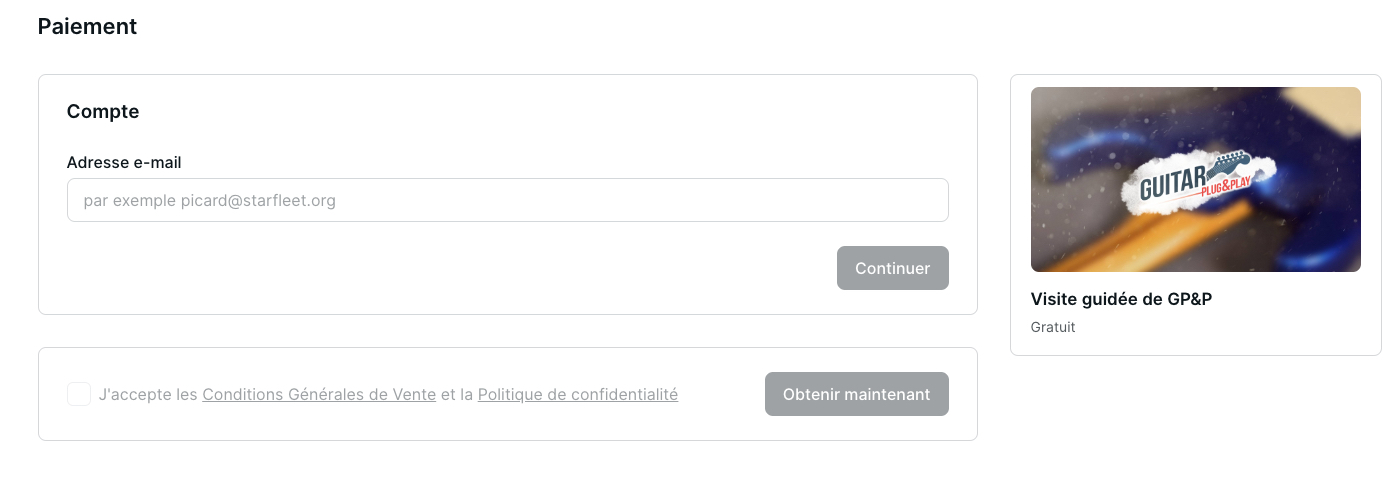This screenshot has width=1397, height=478.
Task: Tick the J'accepte les conditions checkbox
Action: click(x=79, y=394)
